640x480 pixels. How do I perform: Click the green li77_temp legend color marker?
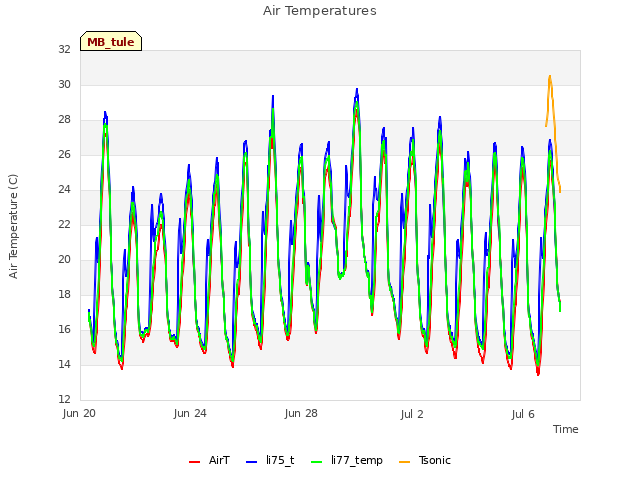[x=317, y=462]
